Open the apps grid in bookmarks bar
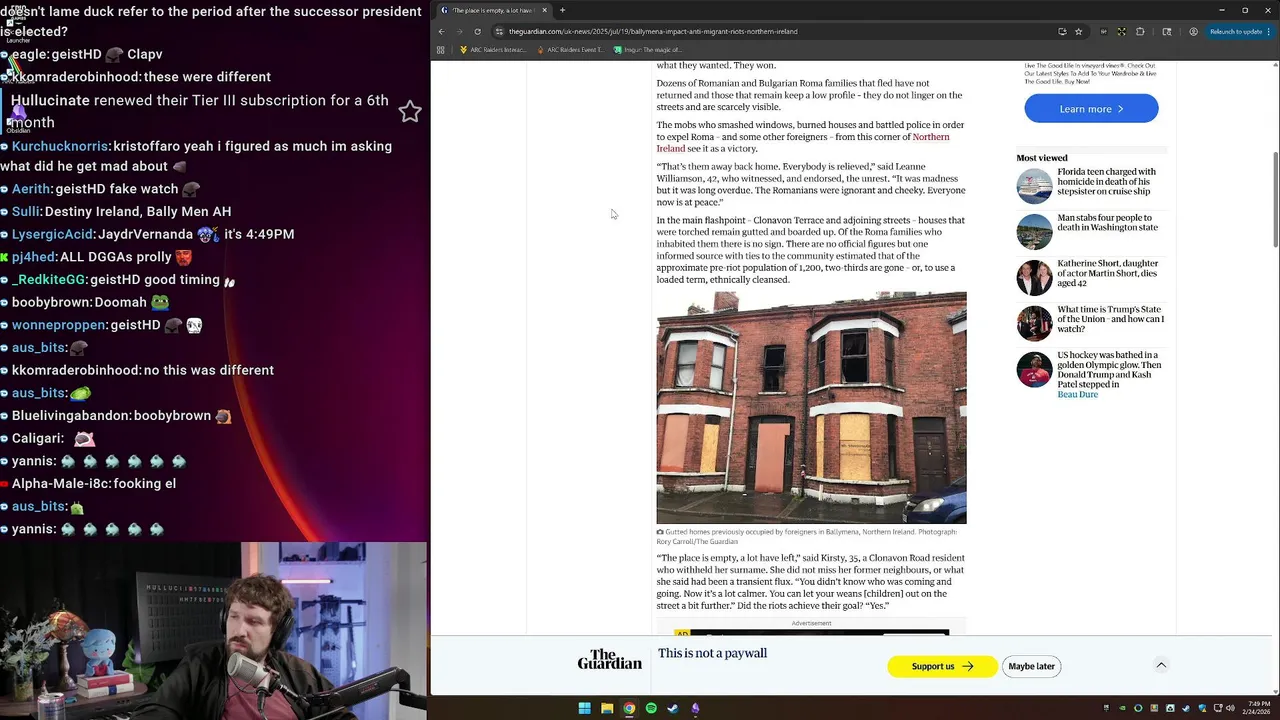 [440, 49]
